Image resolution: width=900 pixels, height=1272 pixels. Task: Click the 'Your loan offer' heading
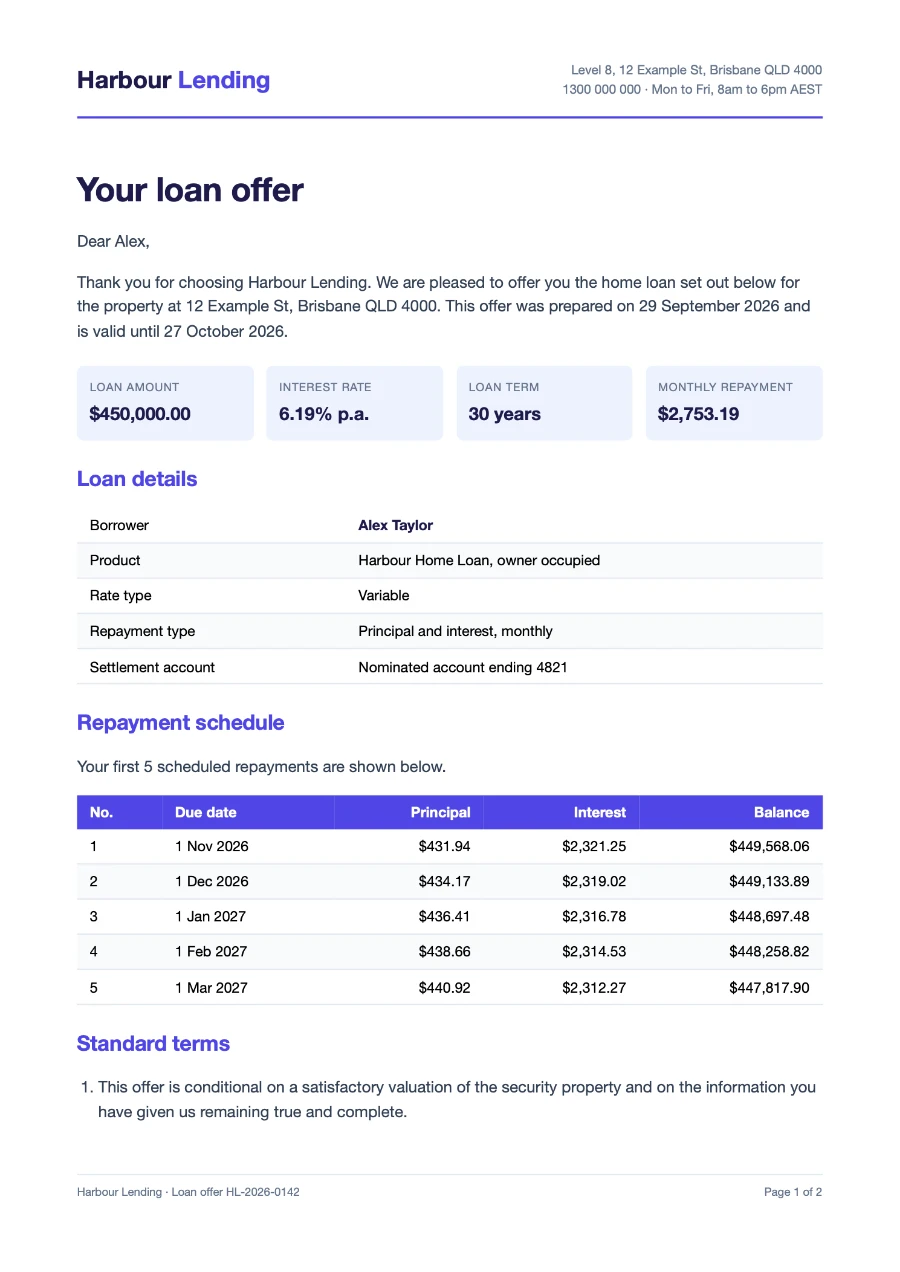click(x=190, y=189)
